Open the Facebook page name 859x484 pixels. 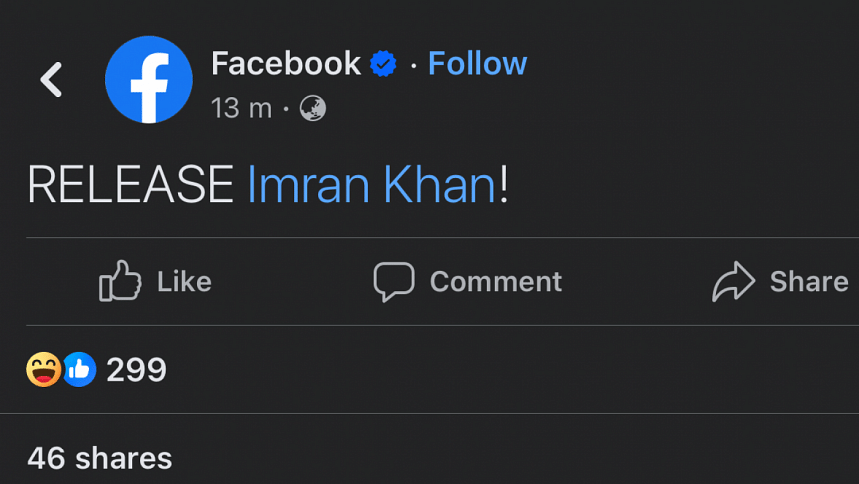click(285, 64)
